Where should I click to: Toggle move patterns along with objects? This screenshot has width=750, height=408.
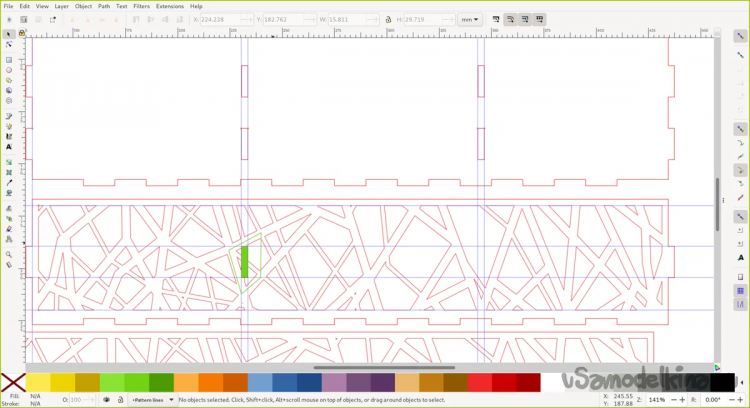[540, 19]
